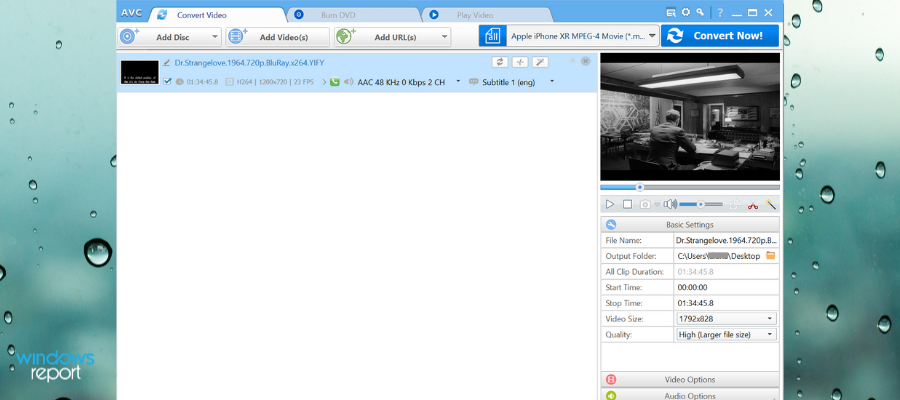Click the clip/trim button on video row
This screenshot has width=900, height=400.
(520, 62)
